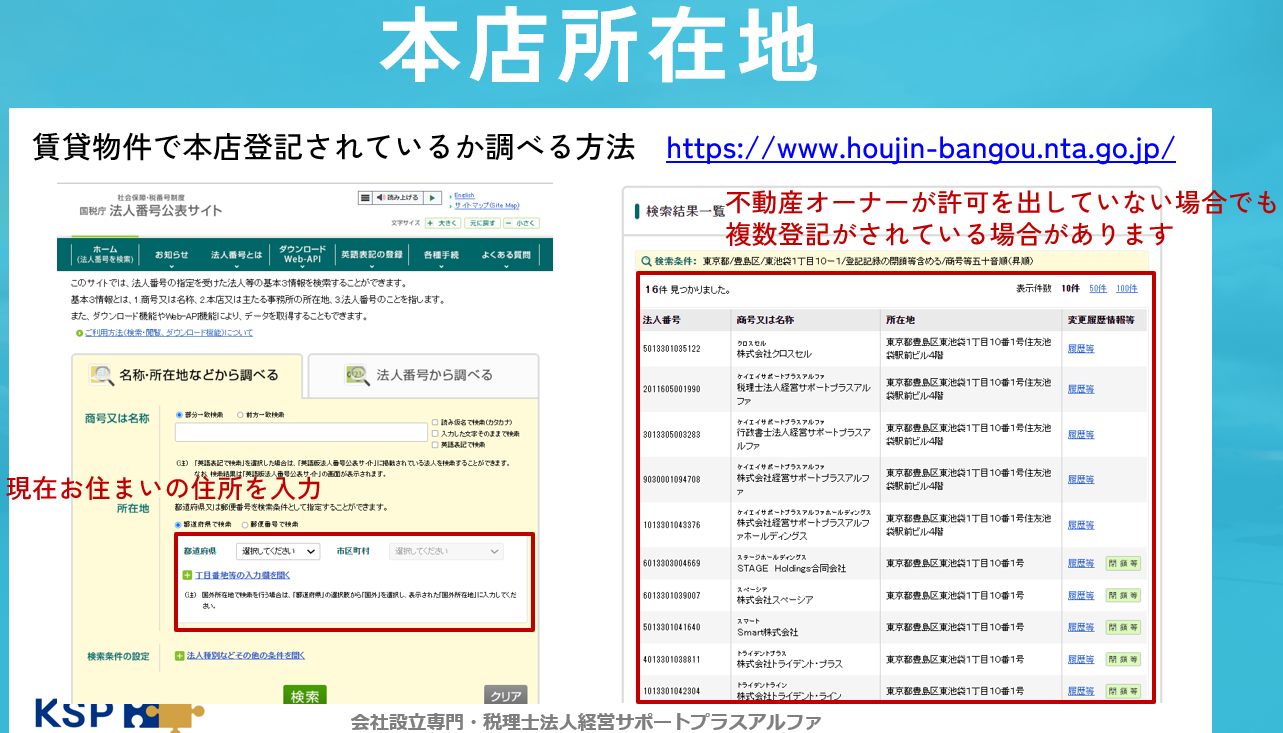Select 10件 display count

click(1070, 288)
